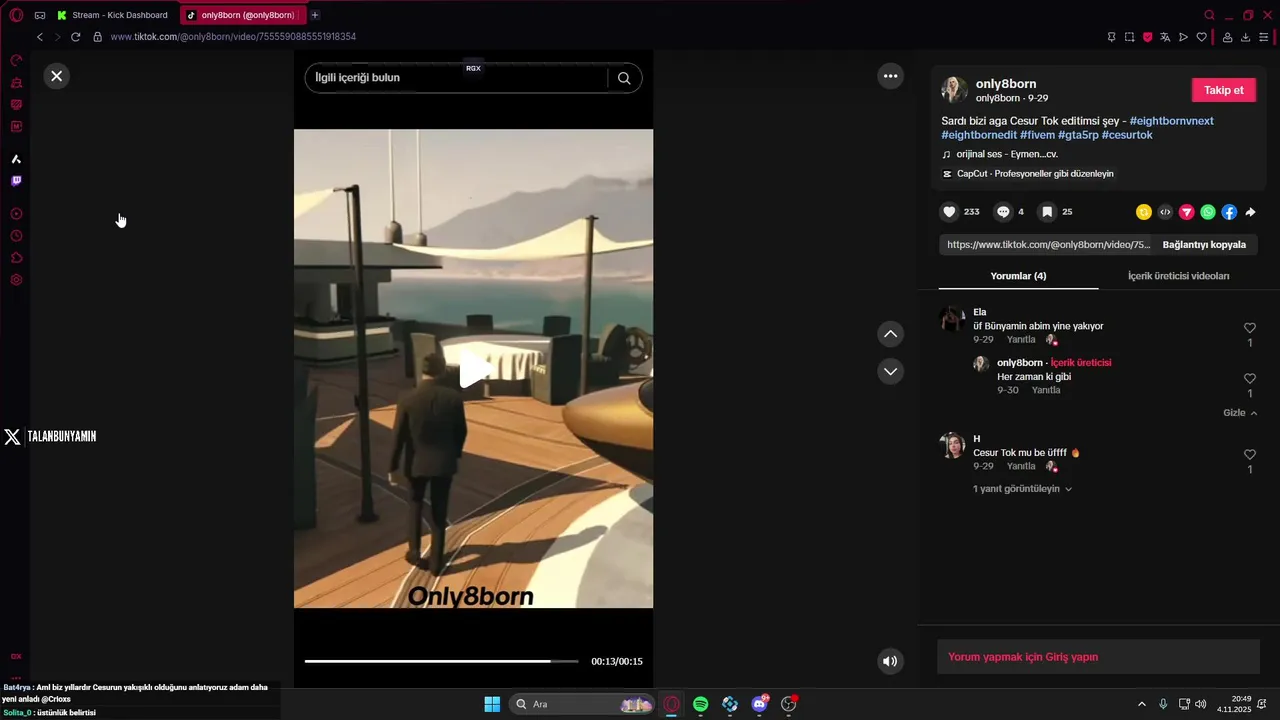Mute the video with speaker button

890,661
